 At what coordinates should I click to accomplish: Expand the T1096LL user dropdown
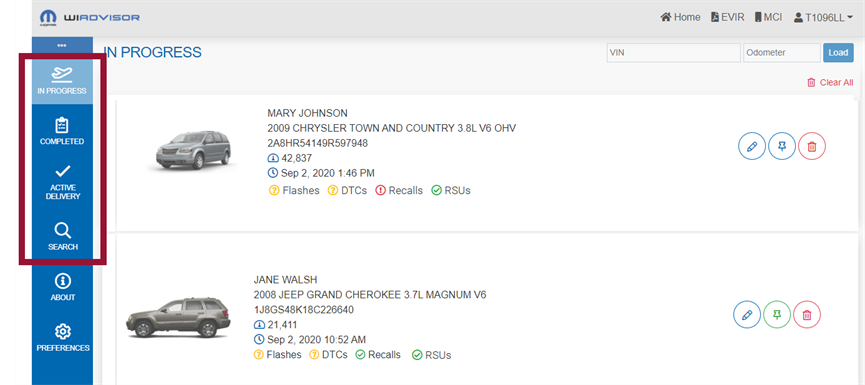(823, 18)
